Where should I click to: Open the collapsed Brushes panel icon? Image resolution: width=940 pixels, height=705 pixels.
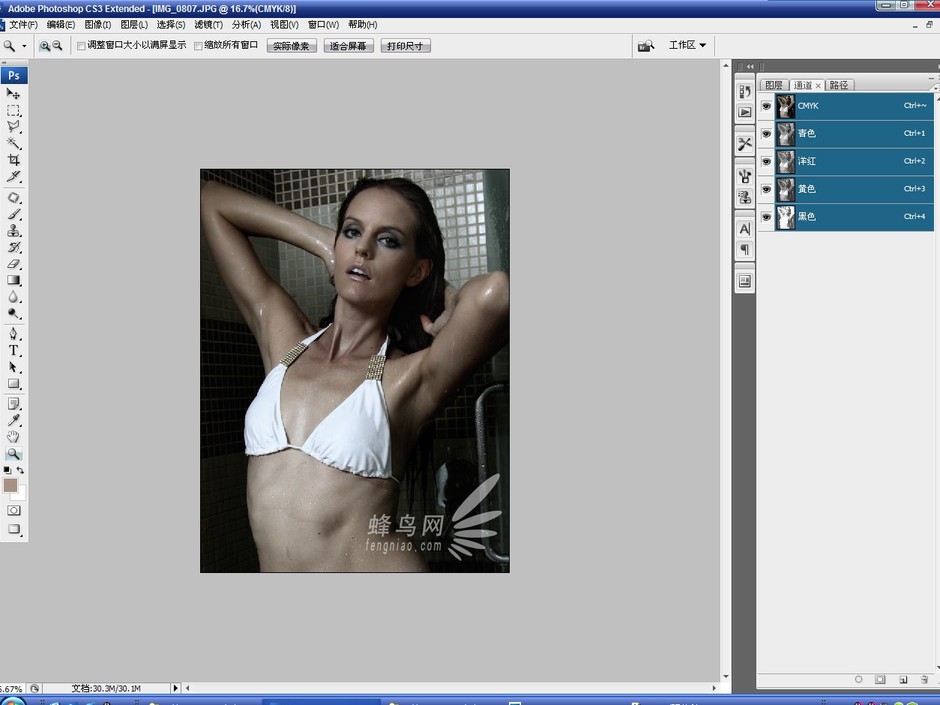(x=745, y=176)
